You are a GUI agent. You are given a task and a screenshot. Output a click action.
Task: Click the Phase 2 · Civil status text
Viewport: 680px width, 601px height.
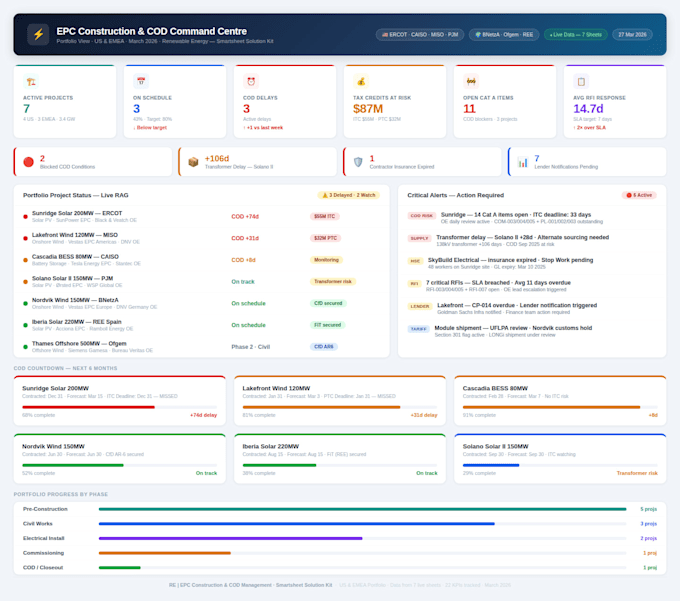(251, 346)
